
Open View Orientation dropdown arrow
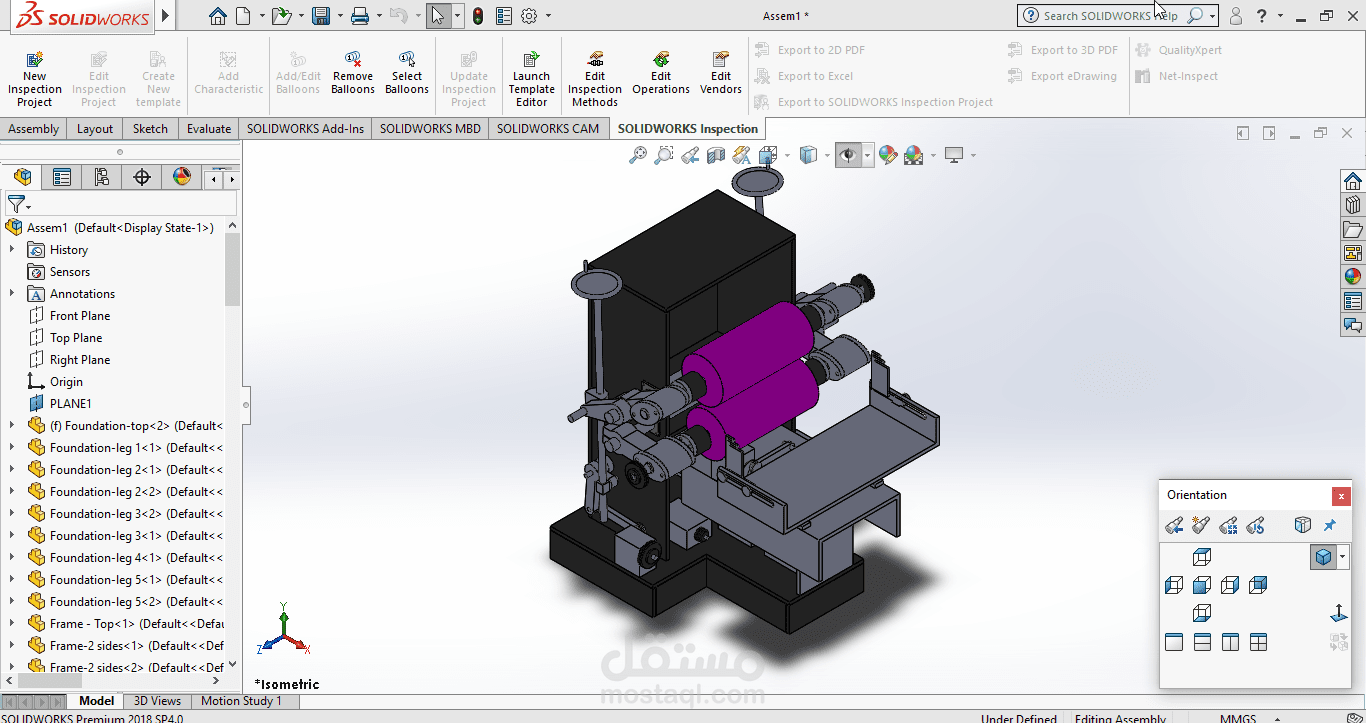[787, 155]
